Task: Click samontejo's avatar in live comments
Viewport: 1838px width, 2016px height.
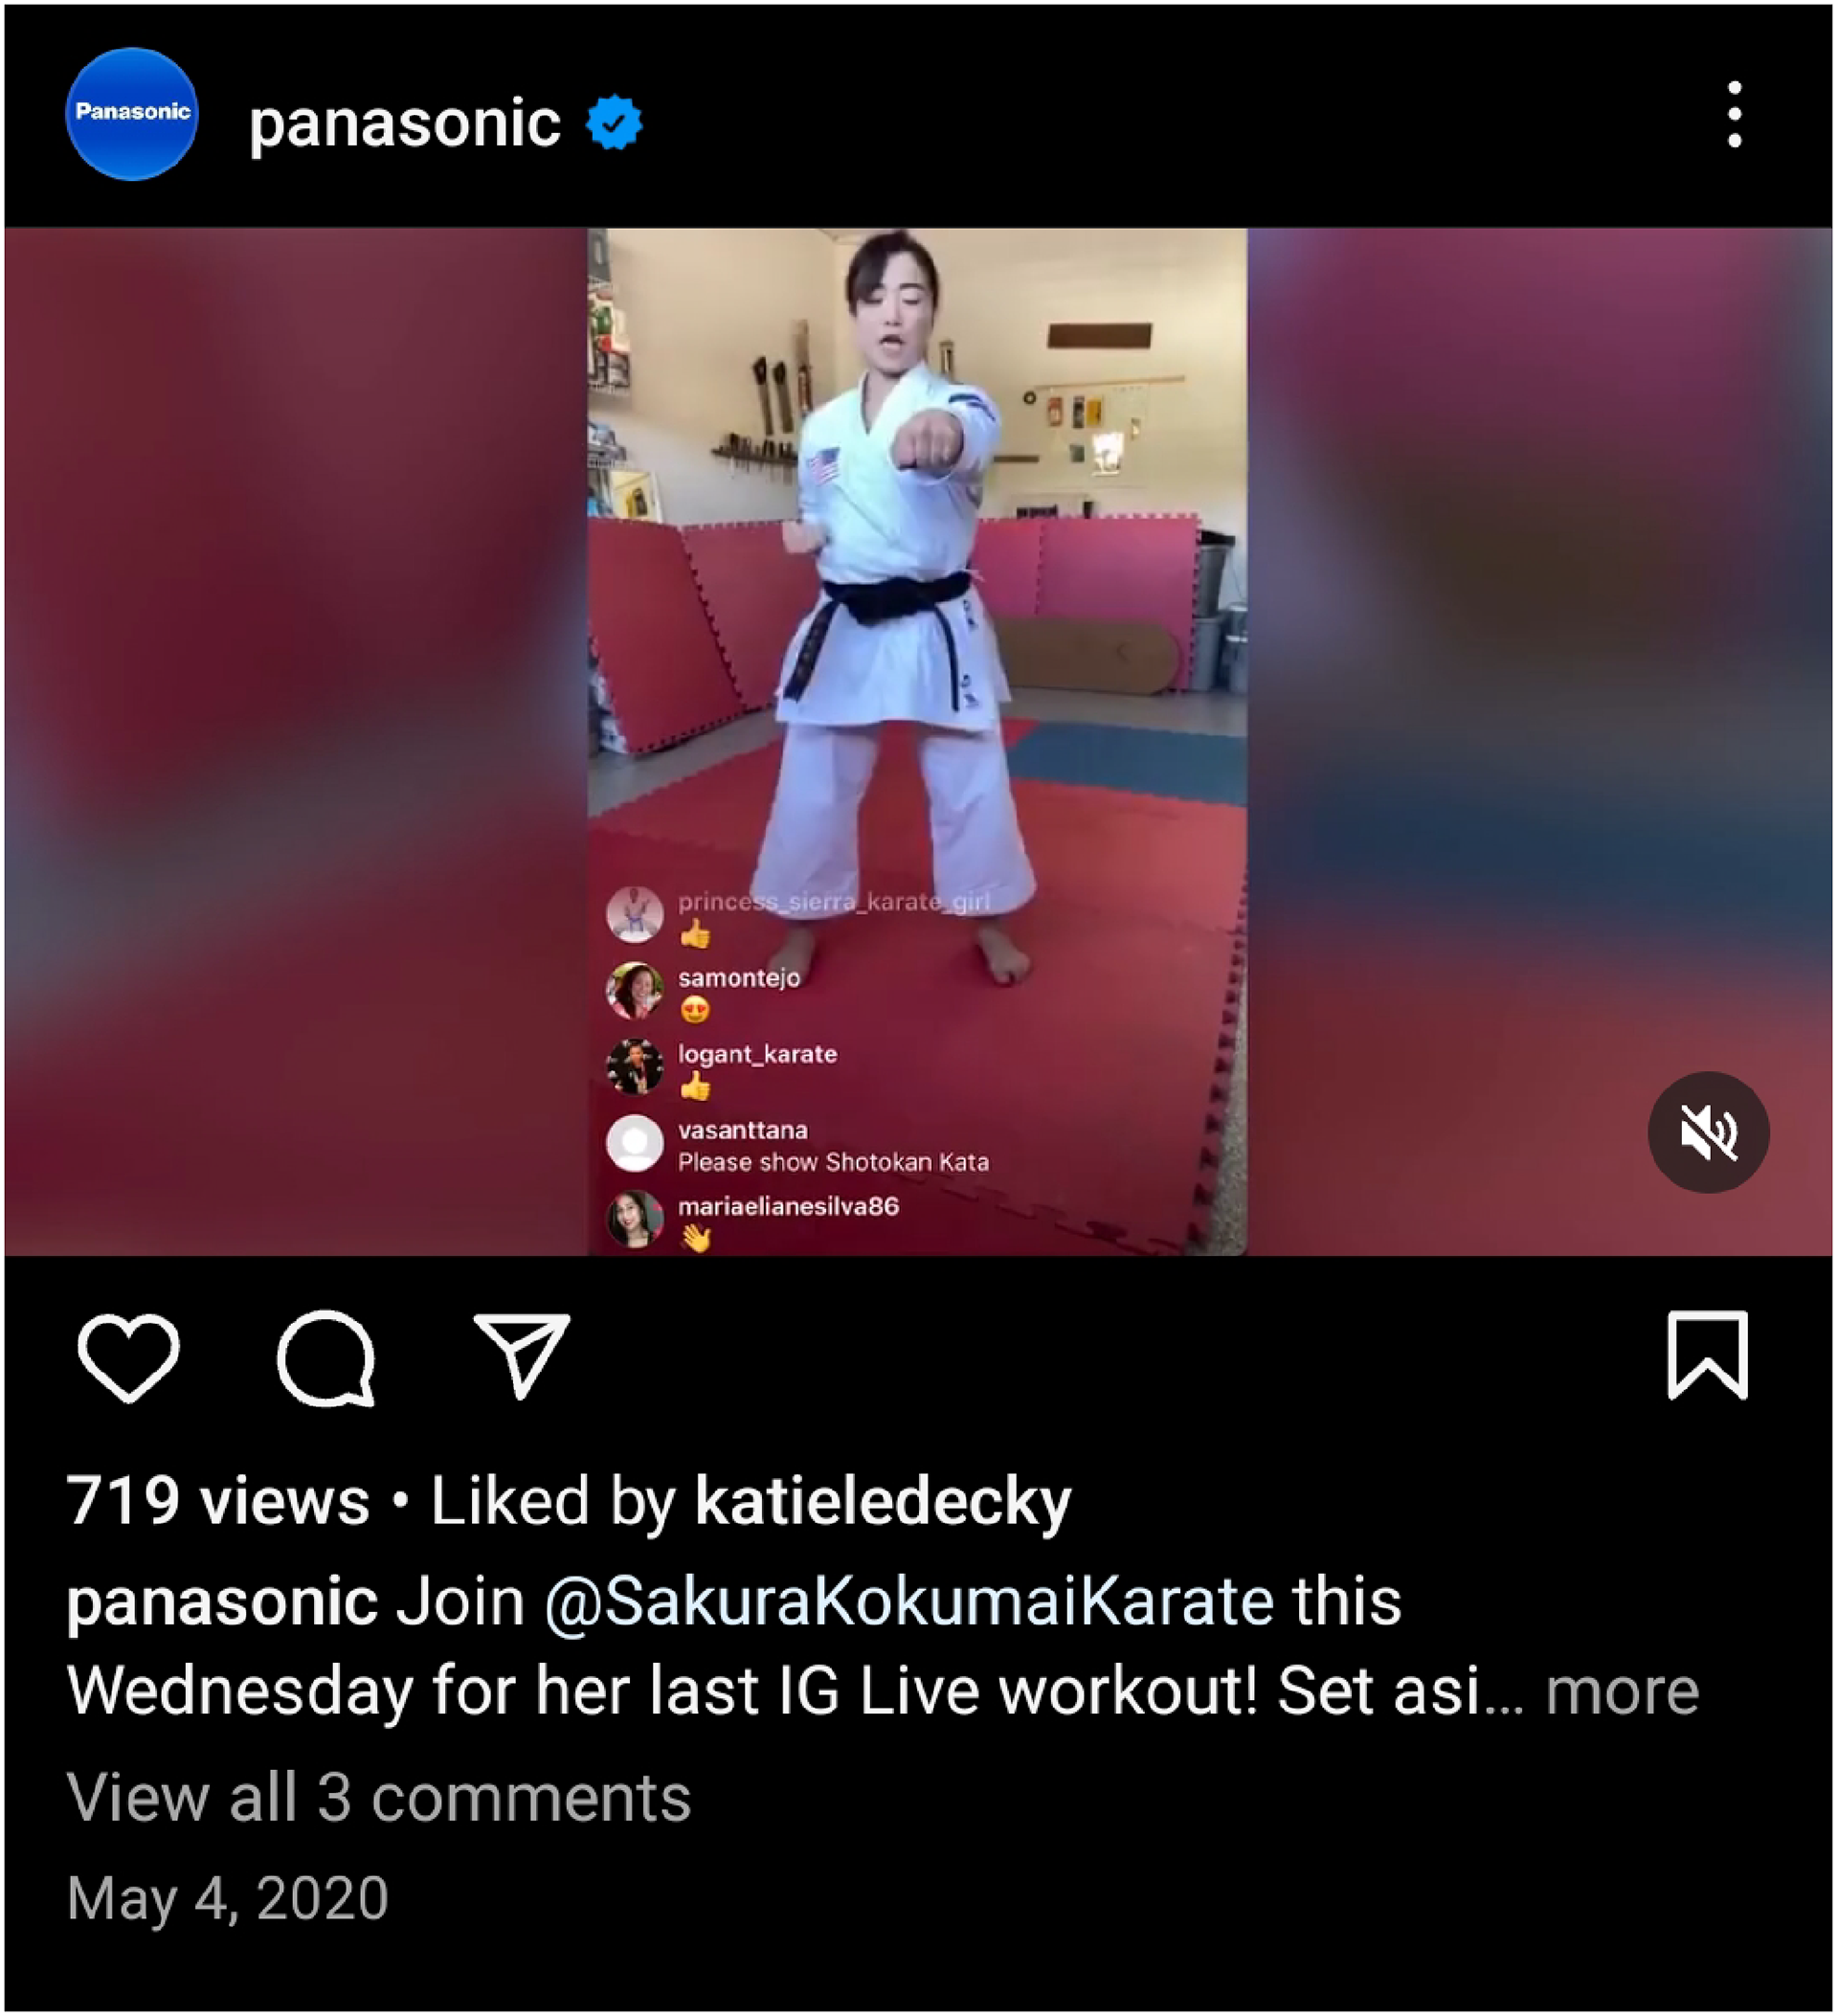Action: point(635,991)
